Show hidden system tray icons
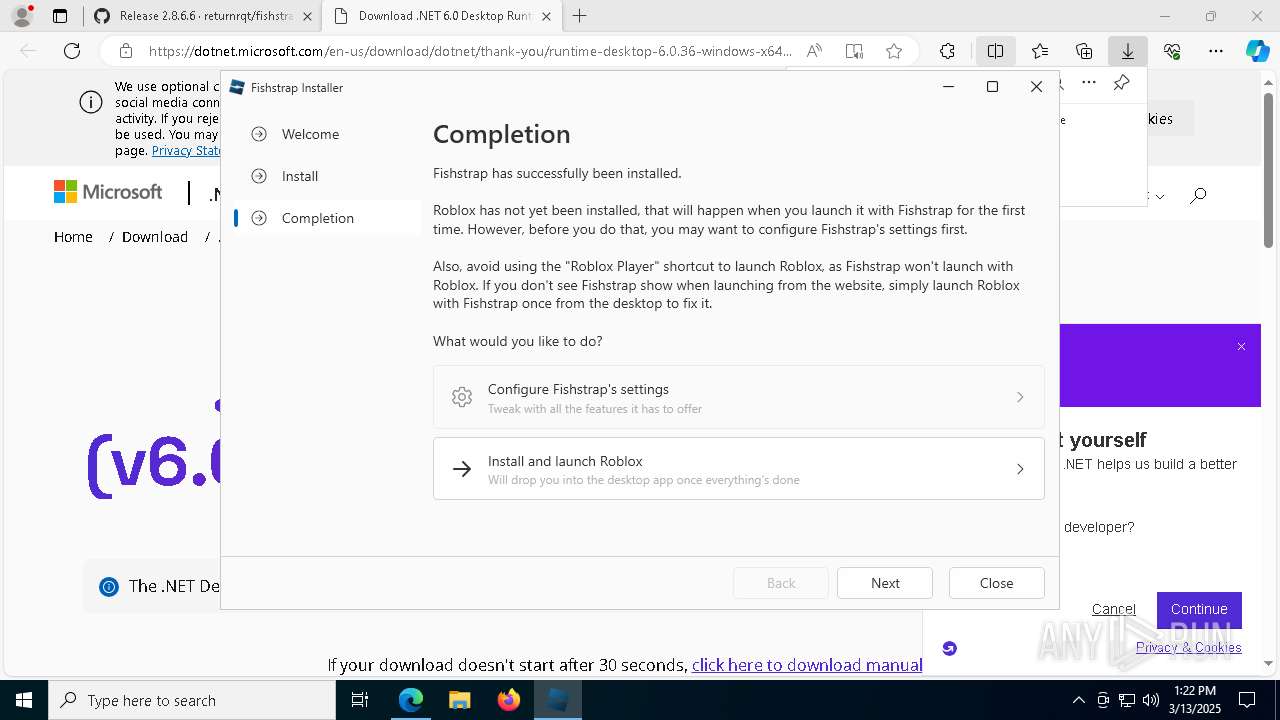1280x720 pixels. point(1078,700)
